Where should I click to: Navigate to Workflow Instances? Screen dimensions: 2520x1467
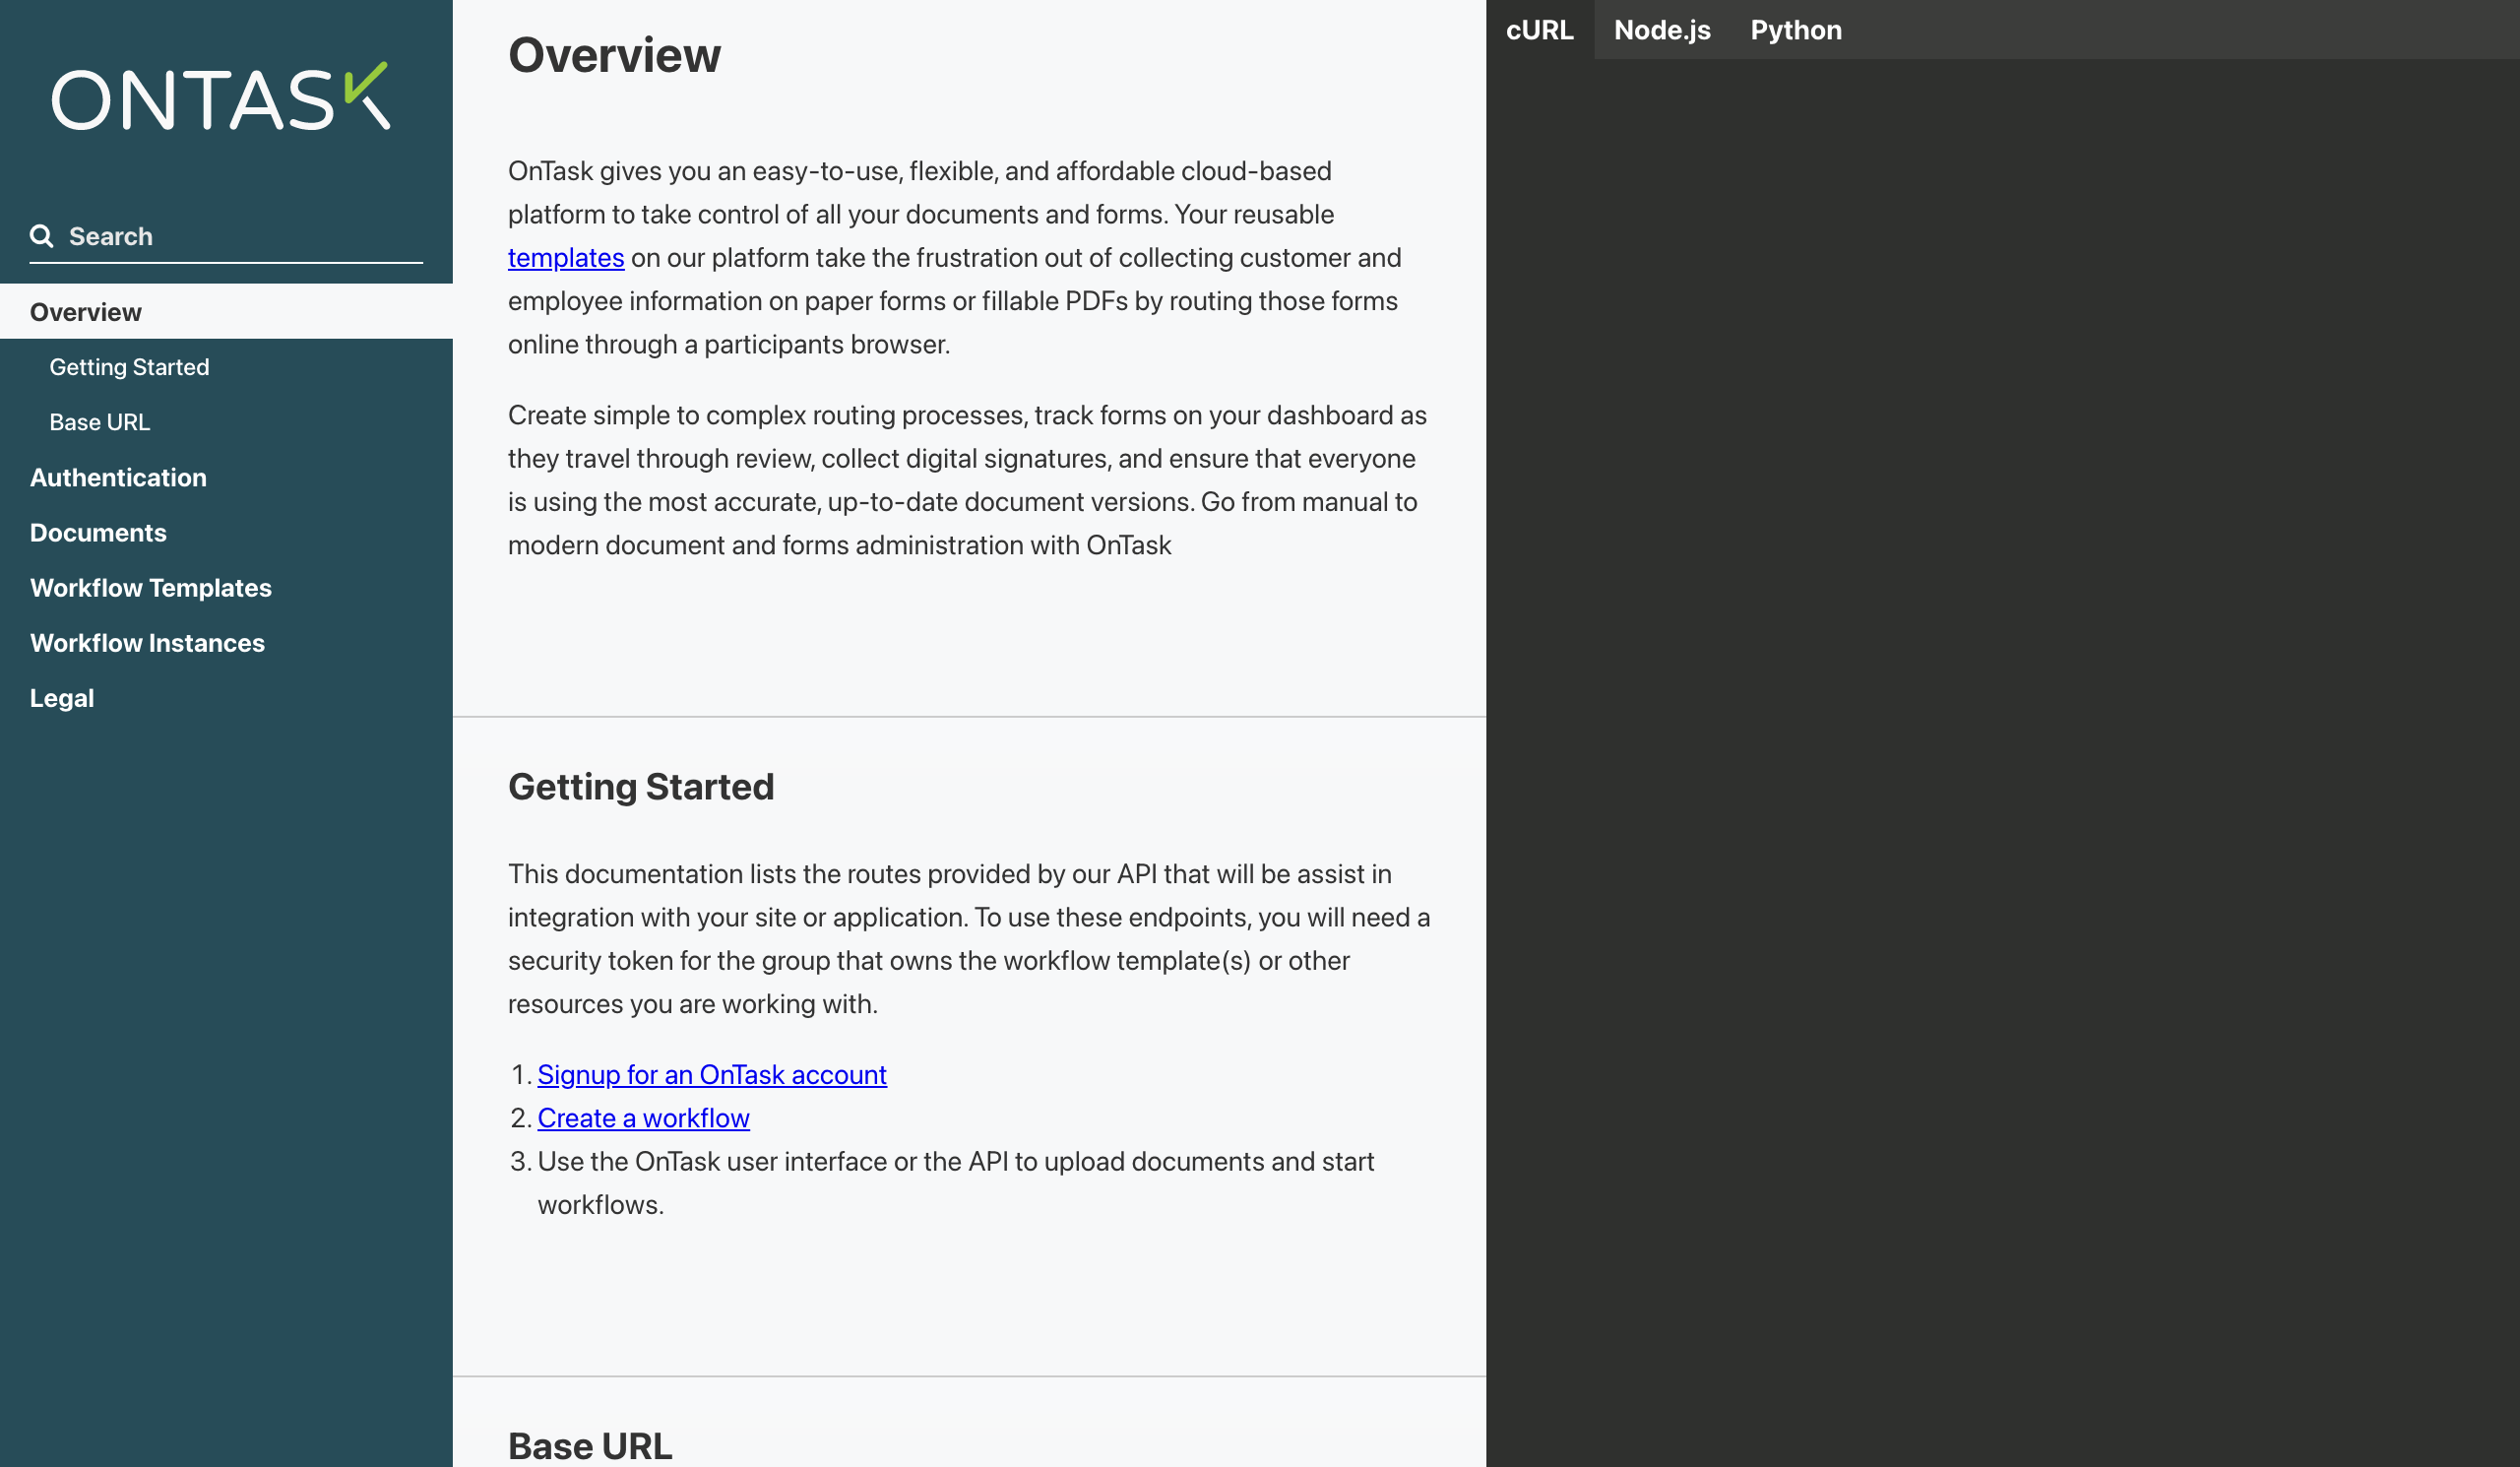[226, 642]
